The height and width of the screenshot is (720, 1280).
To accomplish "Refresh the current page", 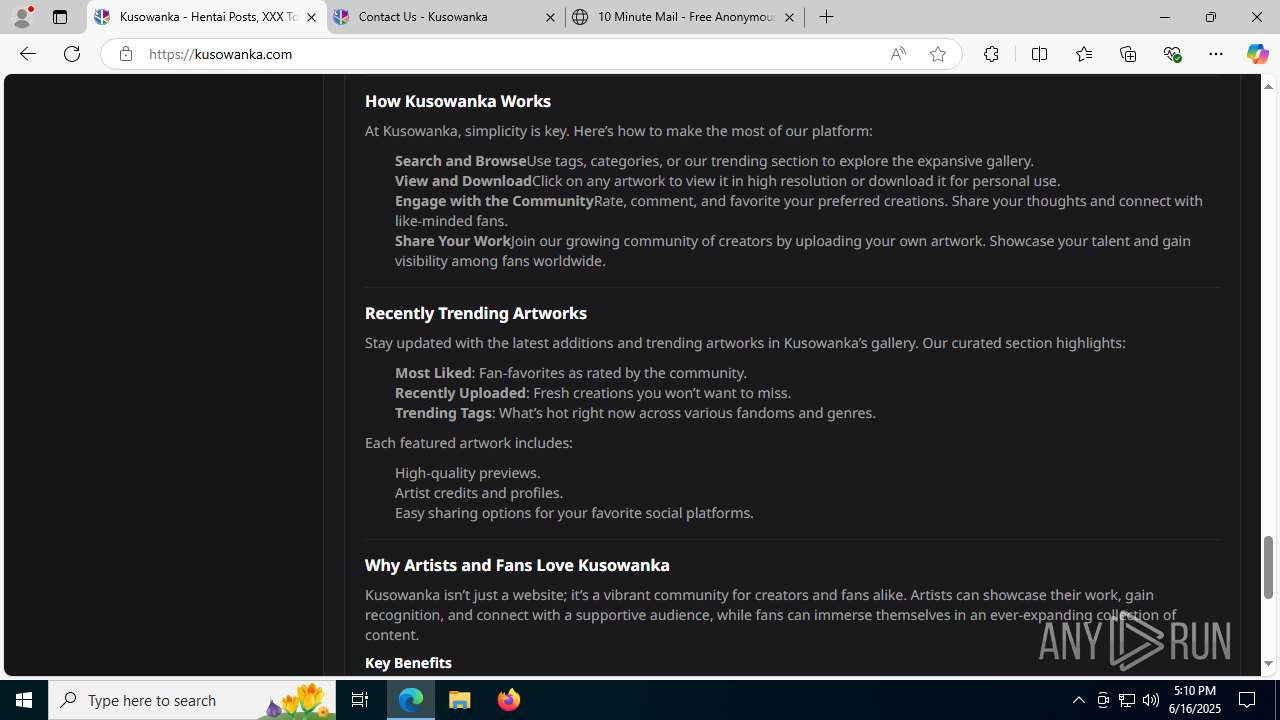I will [x=72, y=54].
